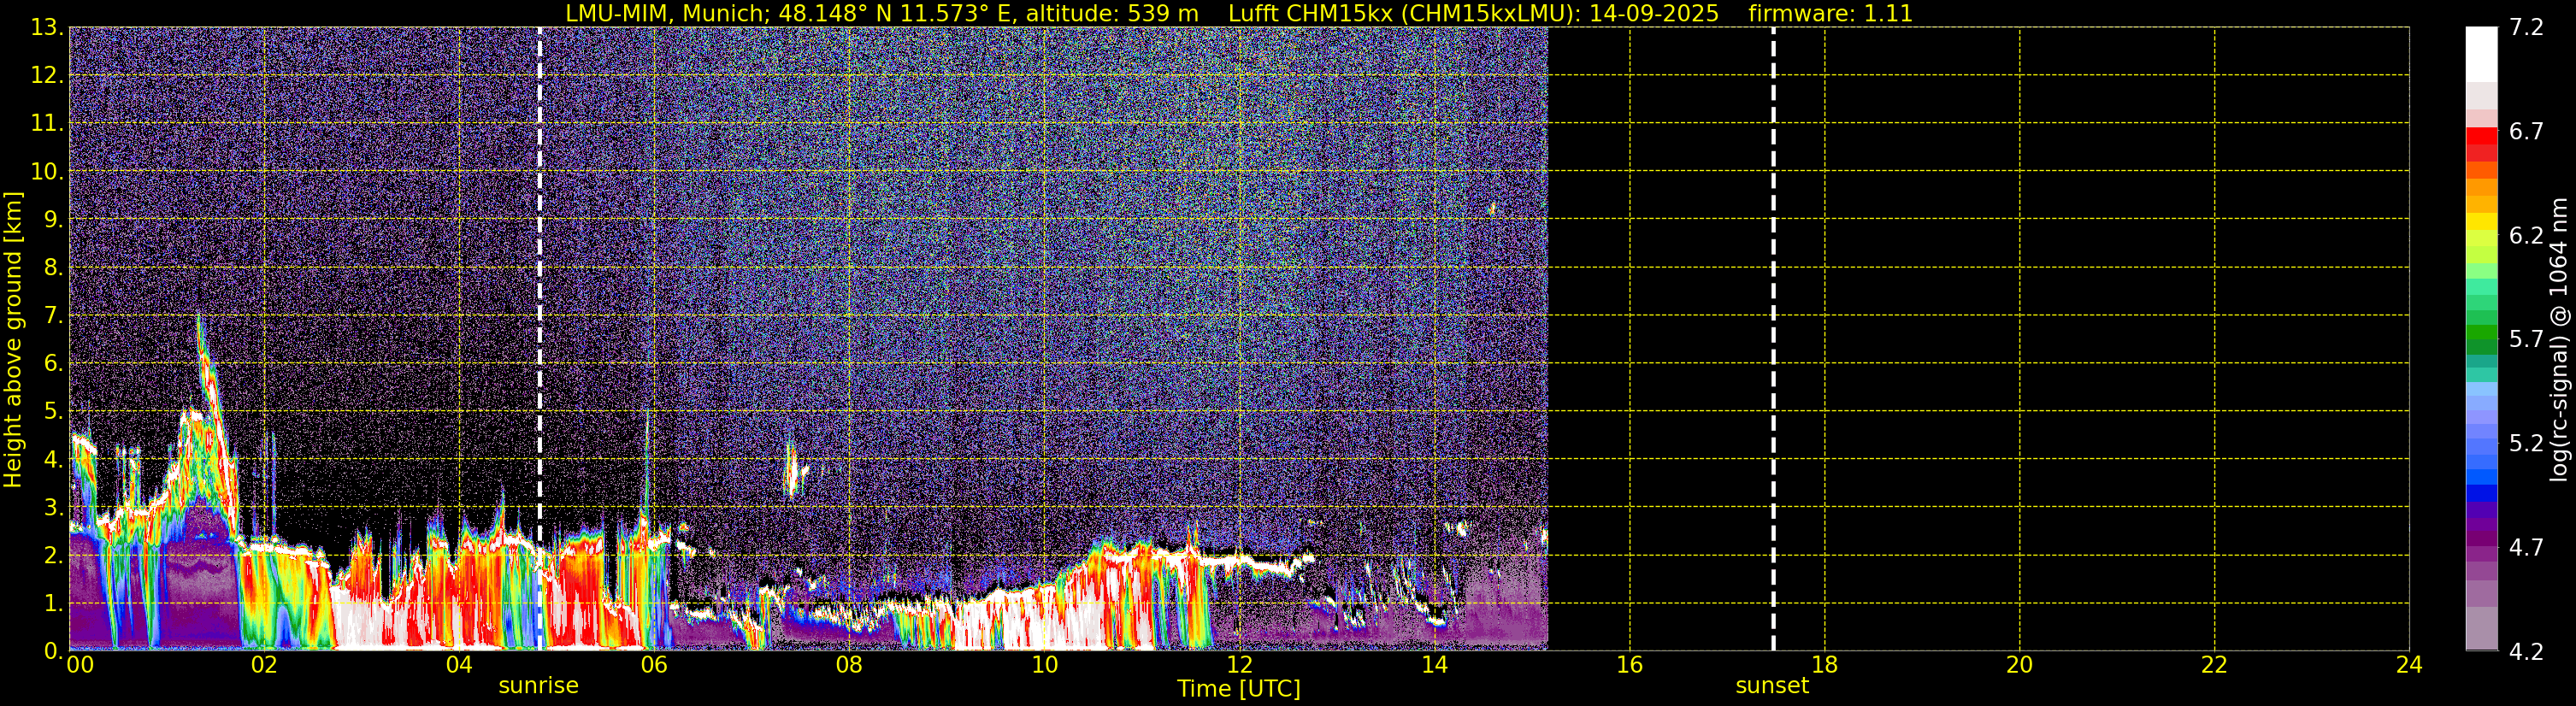Click the '02' time axis tick label
2576x706 pixels.
point(264,665)
